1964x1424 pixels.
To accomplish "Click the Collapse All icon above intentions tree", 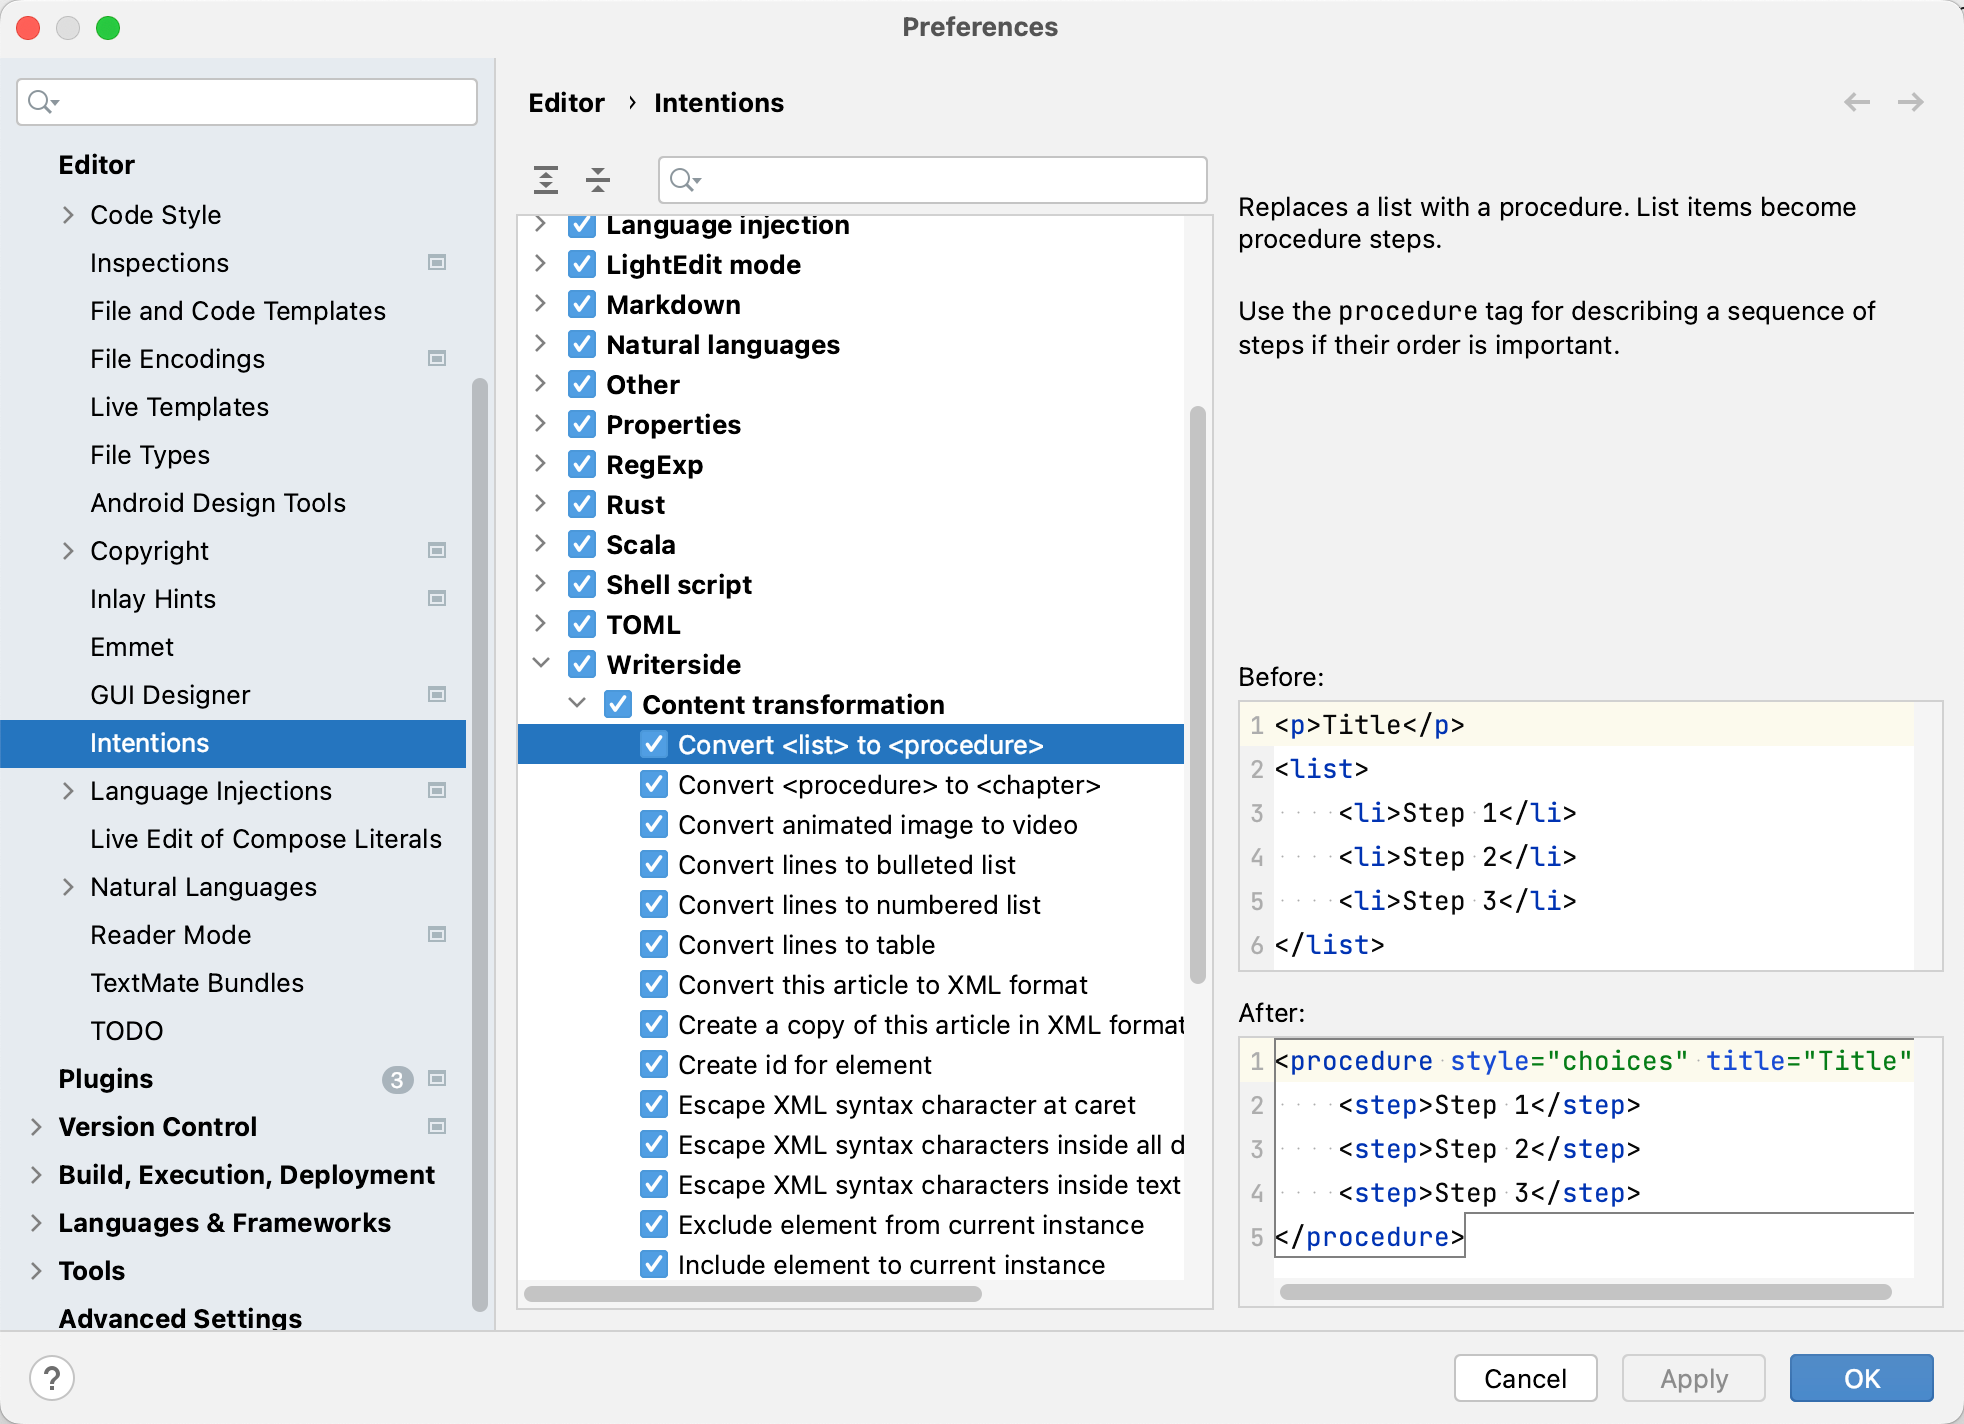I will tap(598, 180).
